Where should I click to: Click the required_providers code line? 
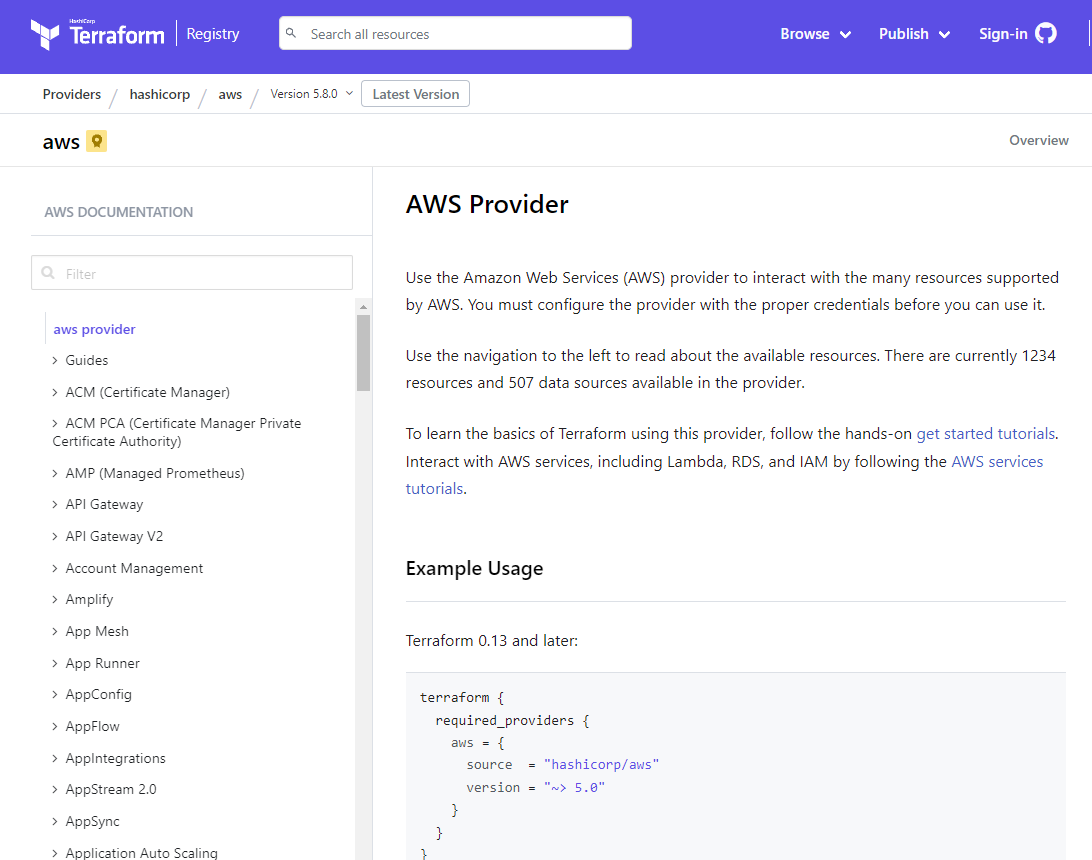(x=513, y=721)
